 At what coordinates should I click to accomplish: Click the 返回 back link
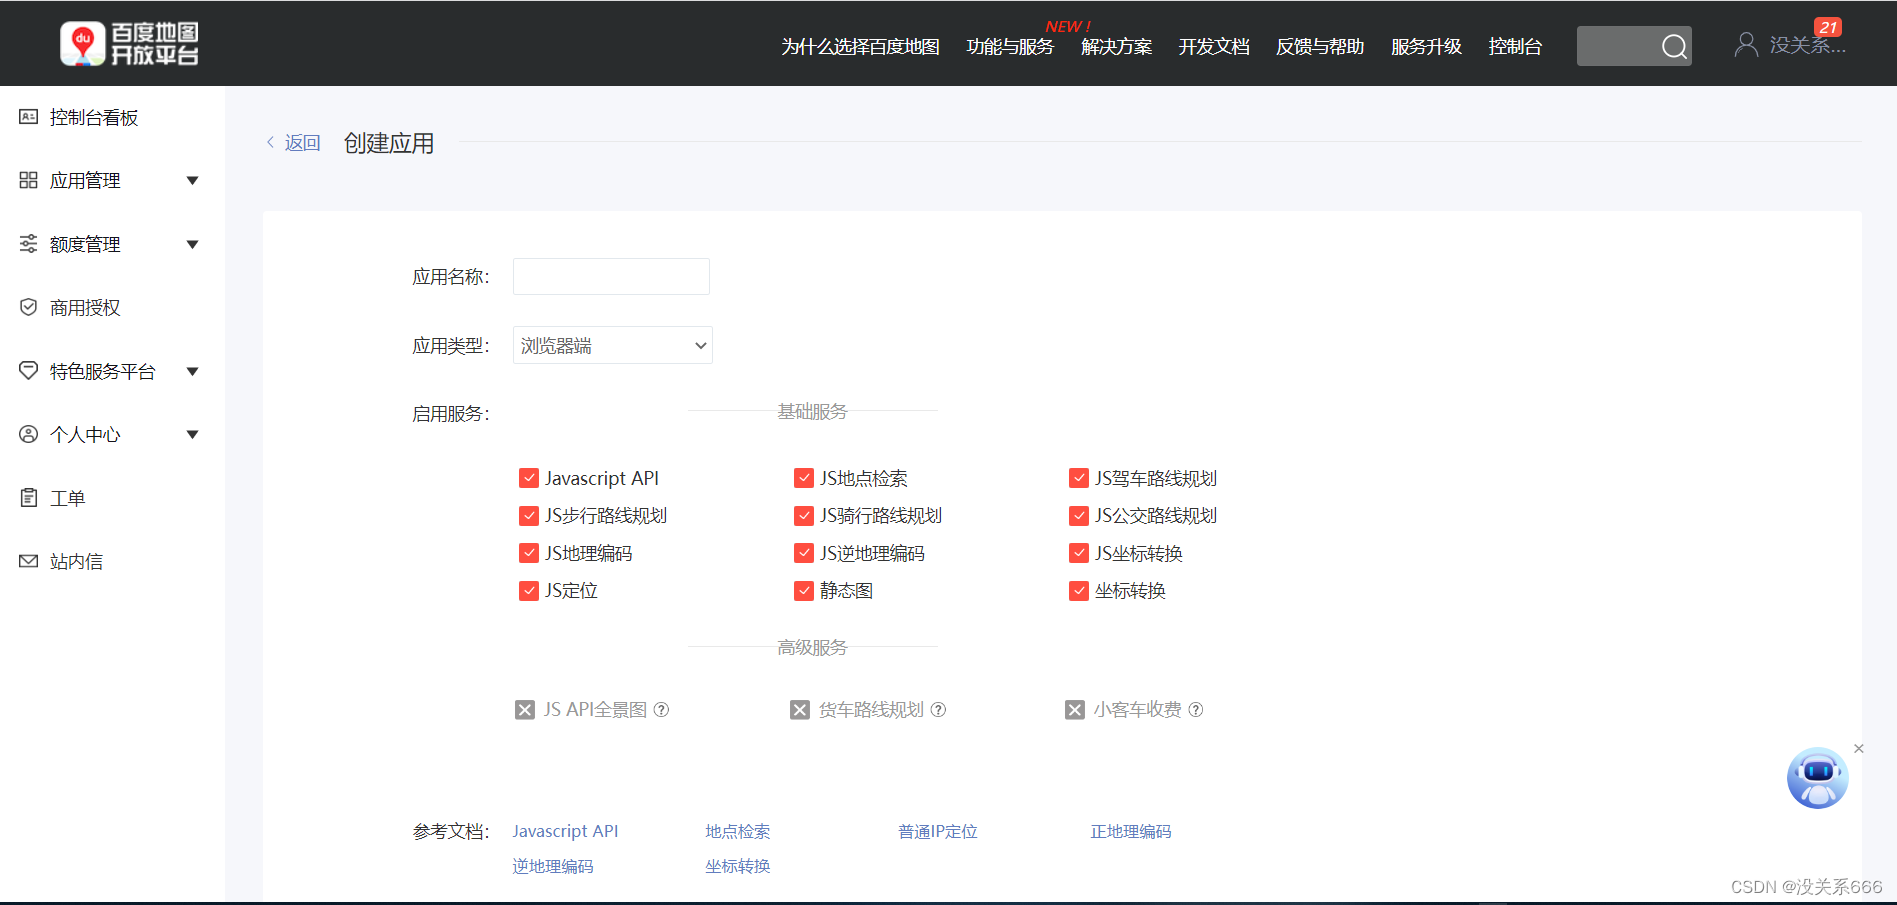[303, 142]
